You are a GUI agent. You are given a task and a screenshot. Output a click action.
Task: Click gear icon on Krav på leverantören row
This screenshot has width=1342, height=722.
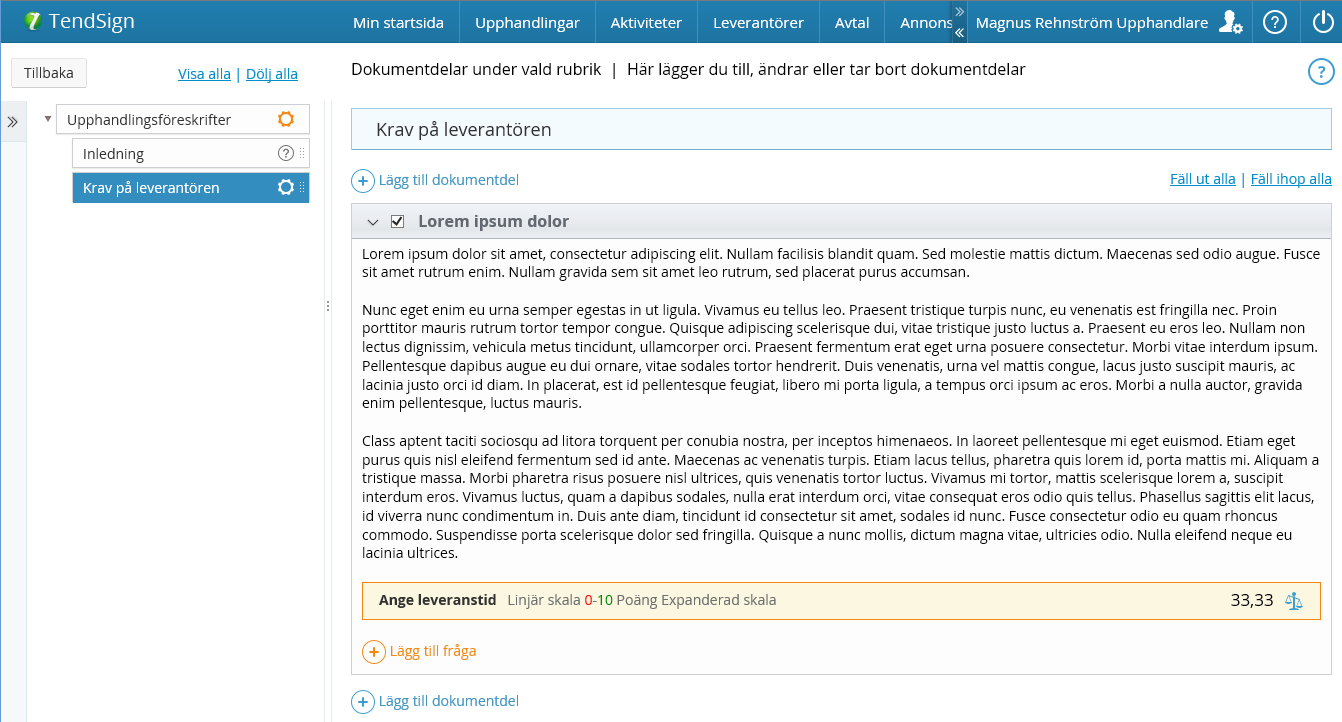coord(286,187)
